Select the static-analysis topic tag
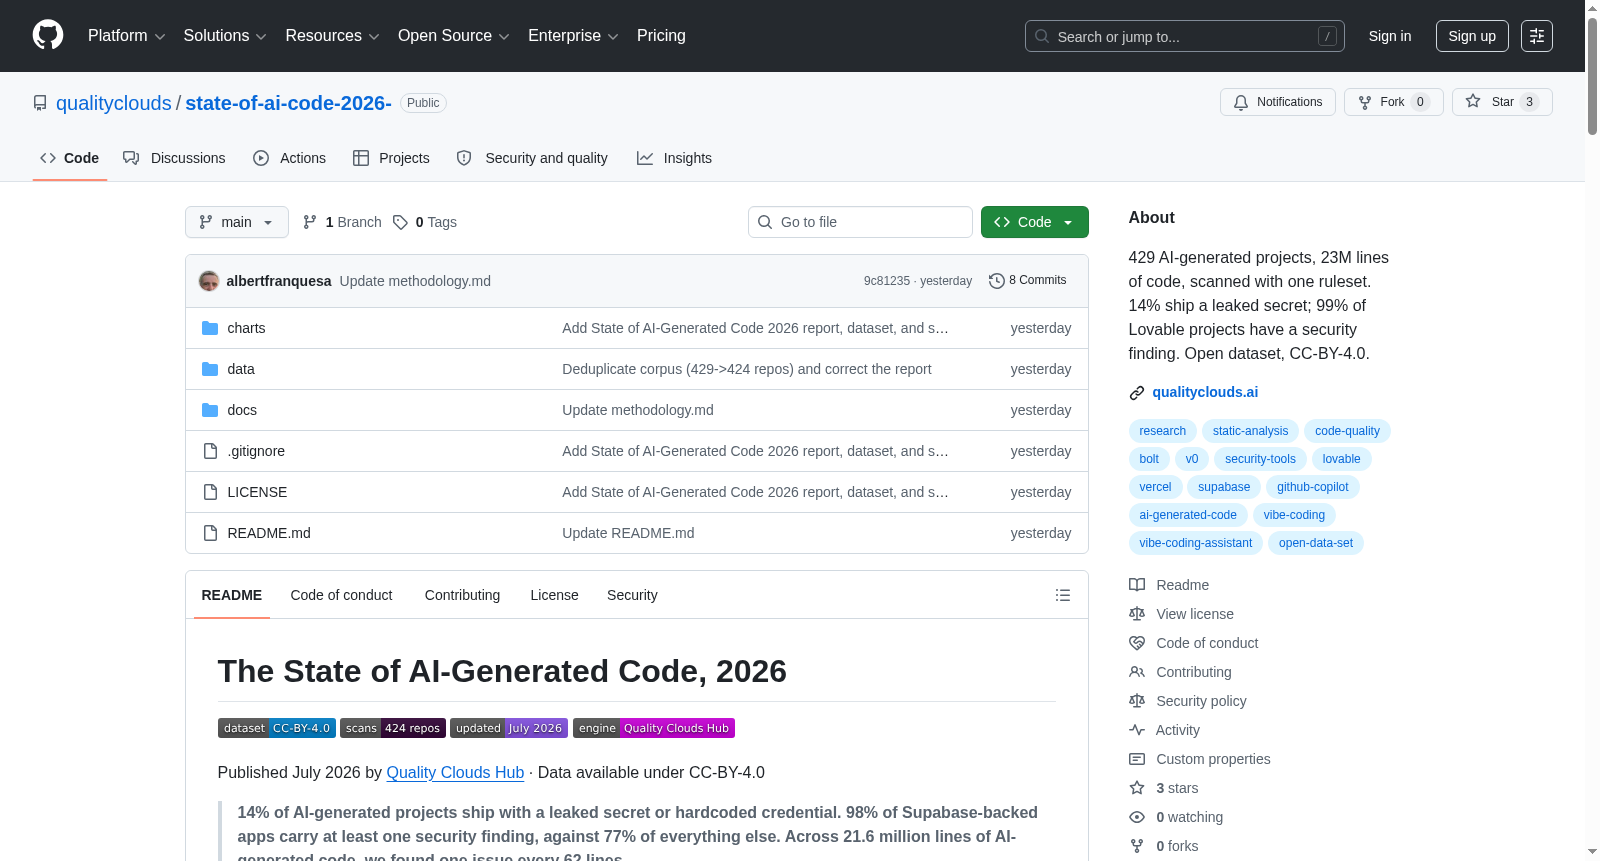 pyautogui.click(x=1250, y=431)
